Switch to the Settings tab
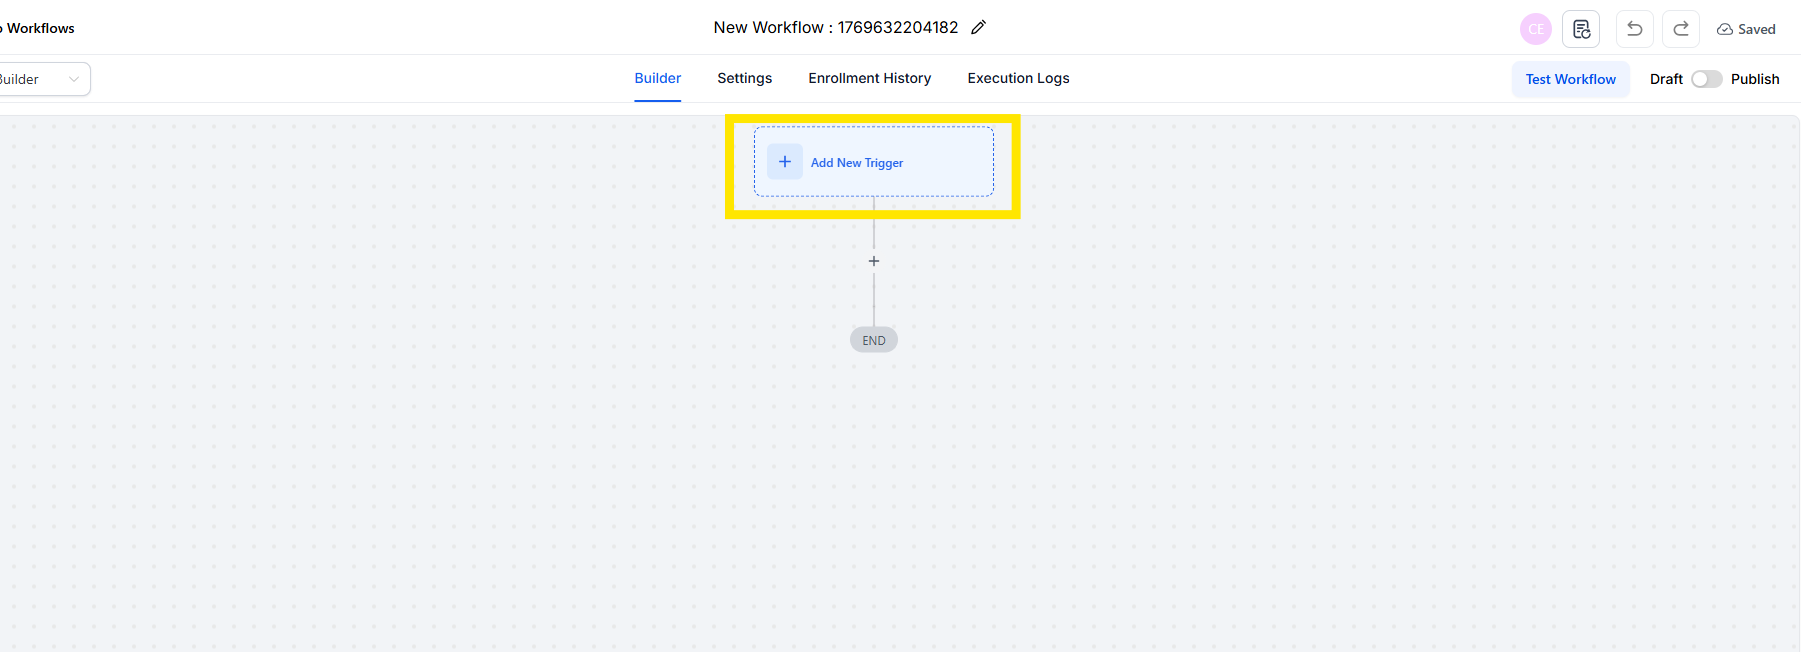 coord(744,78)
